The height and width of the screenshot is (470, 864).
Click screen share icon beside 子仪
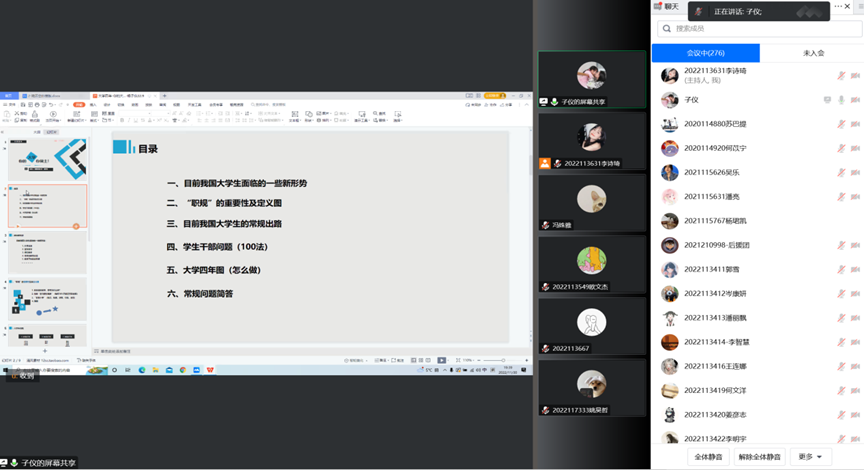(826, 100)
